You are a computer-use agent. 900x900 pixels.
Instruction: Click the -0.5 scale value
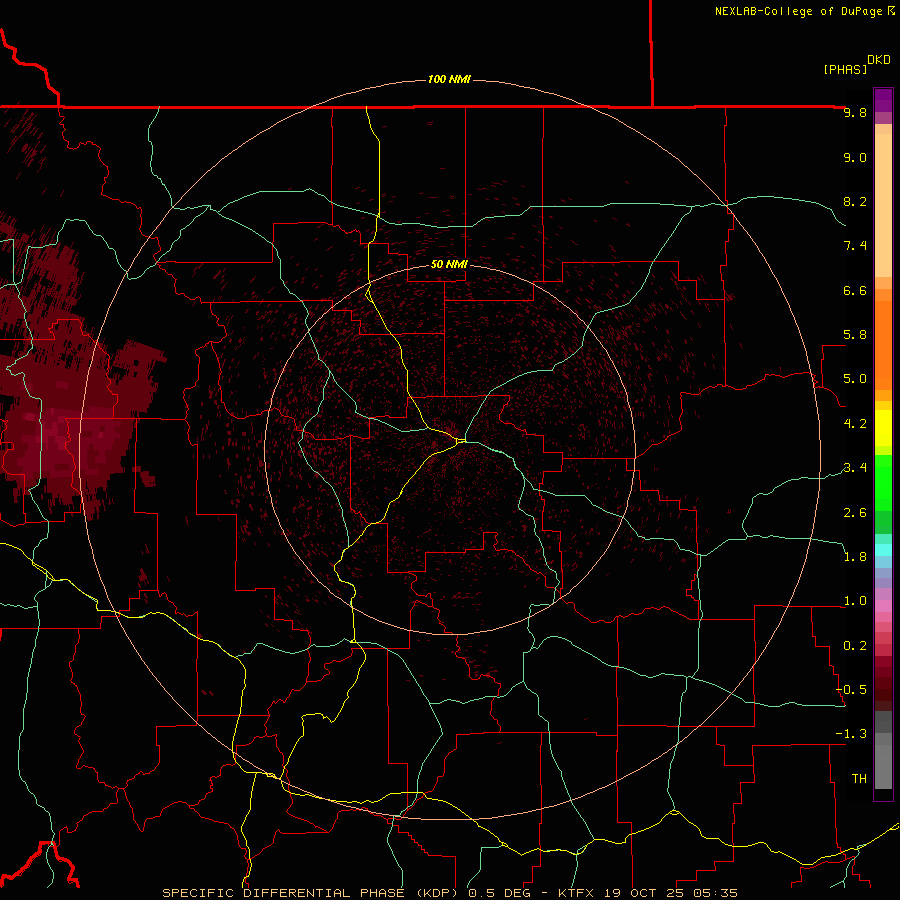851,690
